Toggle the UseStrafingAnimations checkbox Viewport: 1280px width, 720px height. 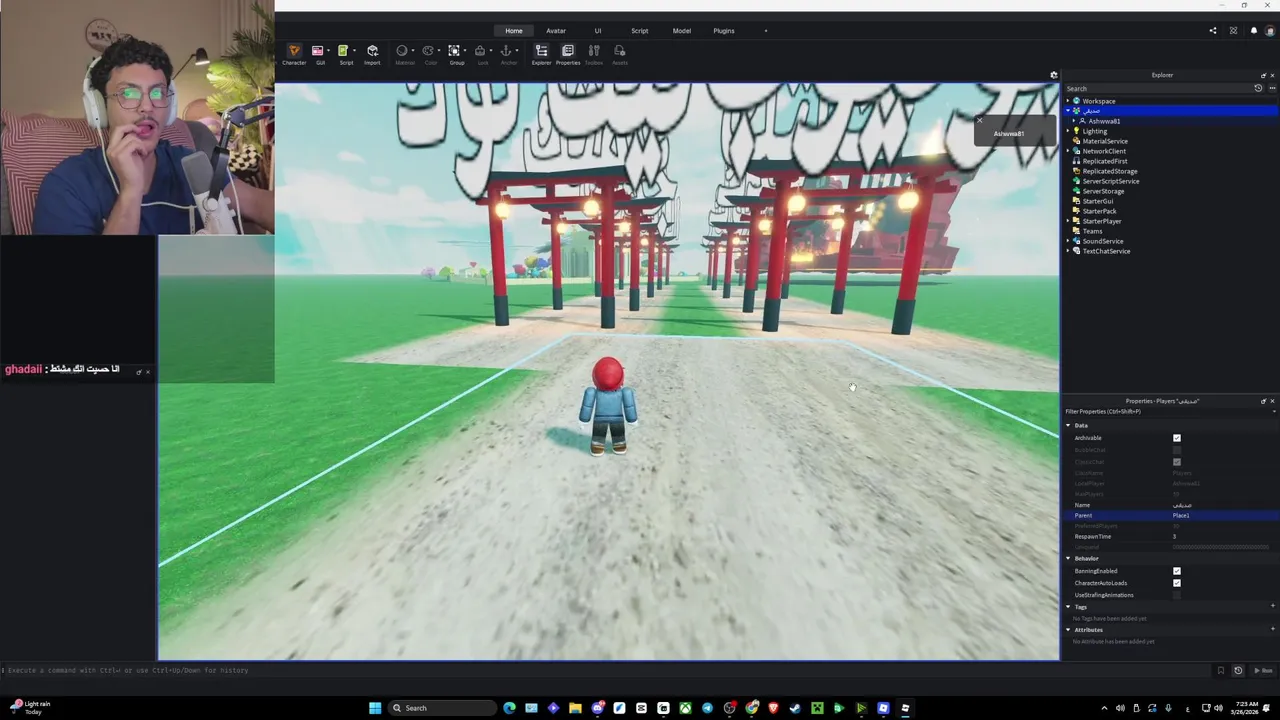(x=1177, y=595)
